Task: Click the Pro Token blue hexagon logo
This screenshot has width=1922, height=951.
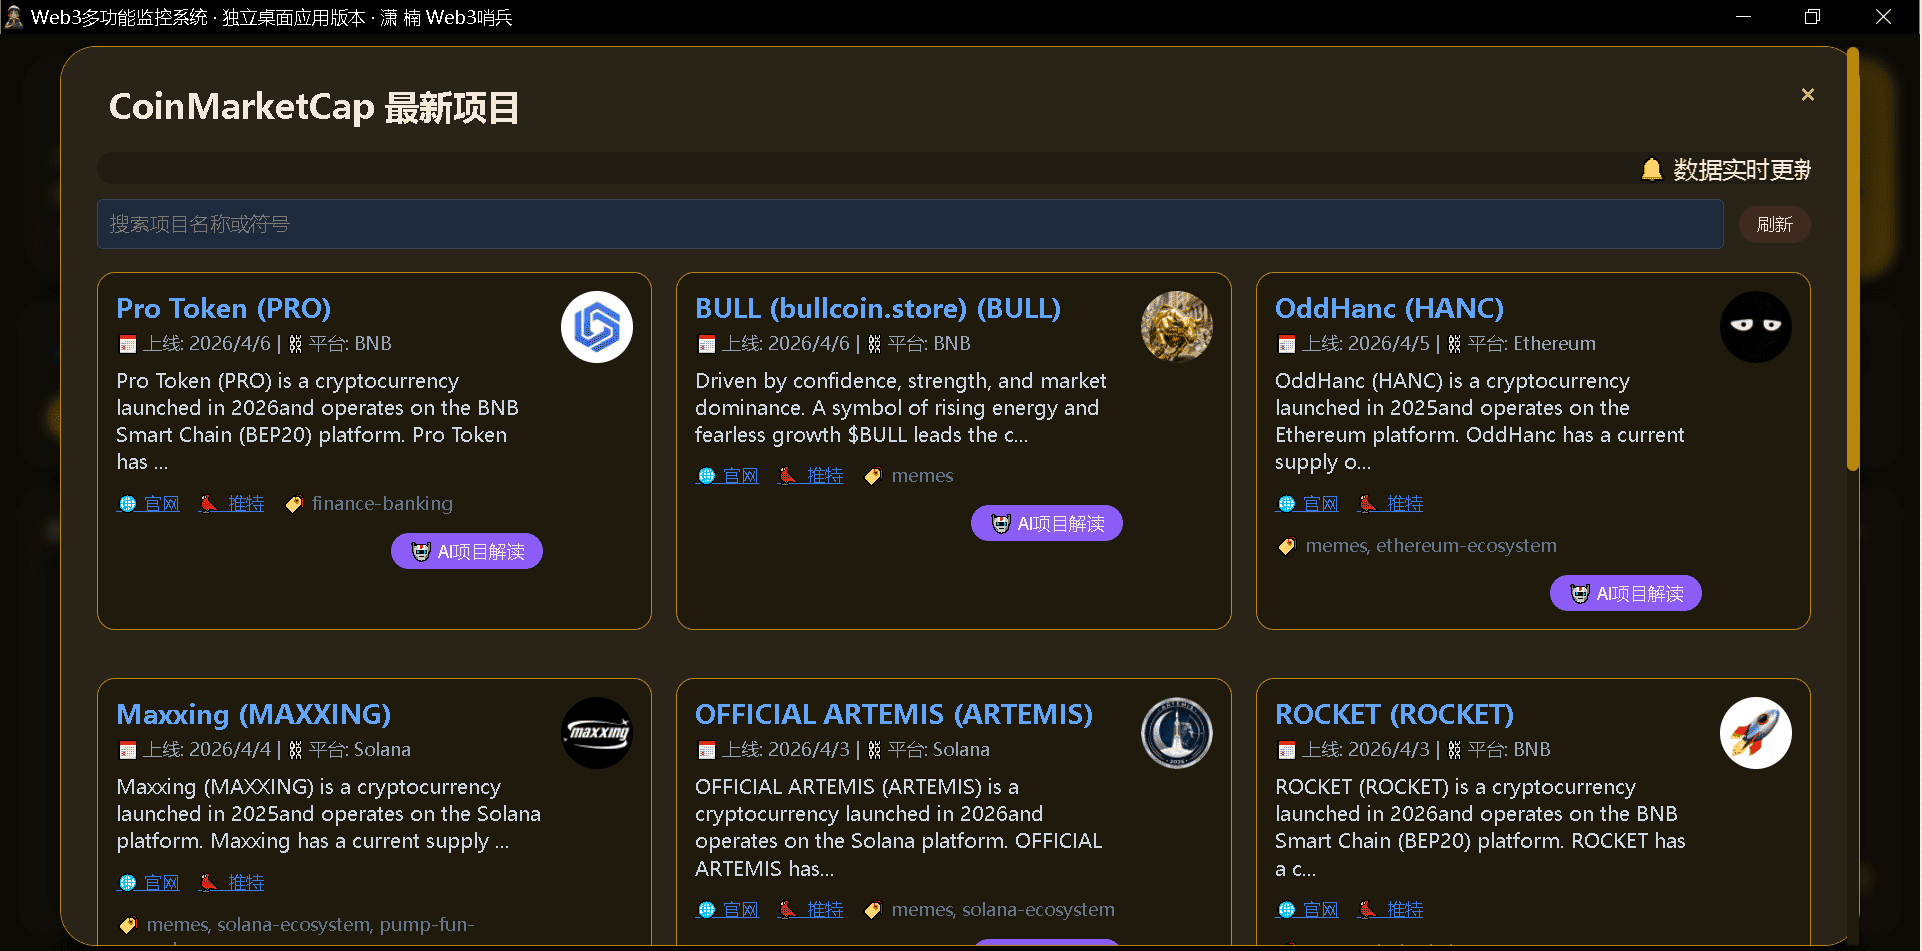Action: (x=596, y=327)
